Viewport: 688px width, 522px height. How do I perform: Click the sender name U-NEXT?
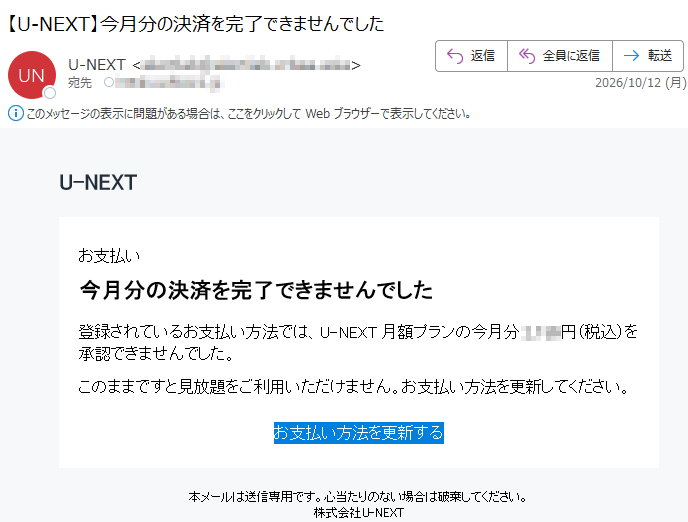[97, 65]
